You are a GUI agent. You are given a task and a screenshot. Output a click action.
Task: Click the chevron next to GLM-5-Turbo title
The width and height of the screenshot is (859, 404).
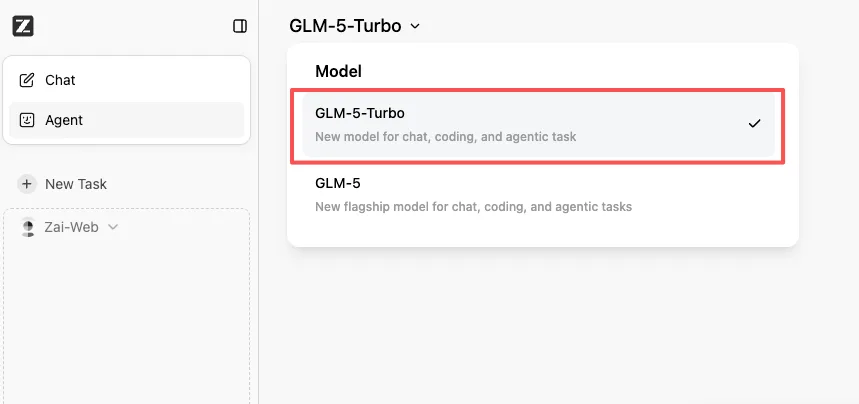click(x=415, y=26)
